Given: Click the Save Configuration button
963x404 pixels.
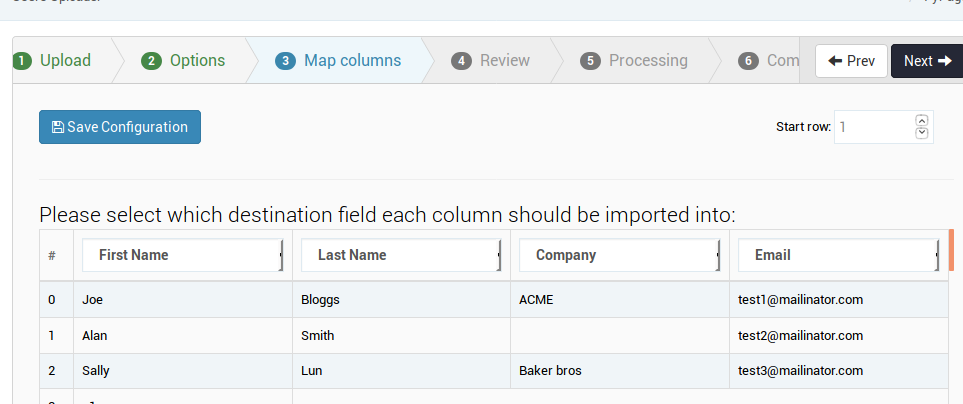Looking at the screenshot, I should click(120, 127).
